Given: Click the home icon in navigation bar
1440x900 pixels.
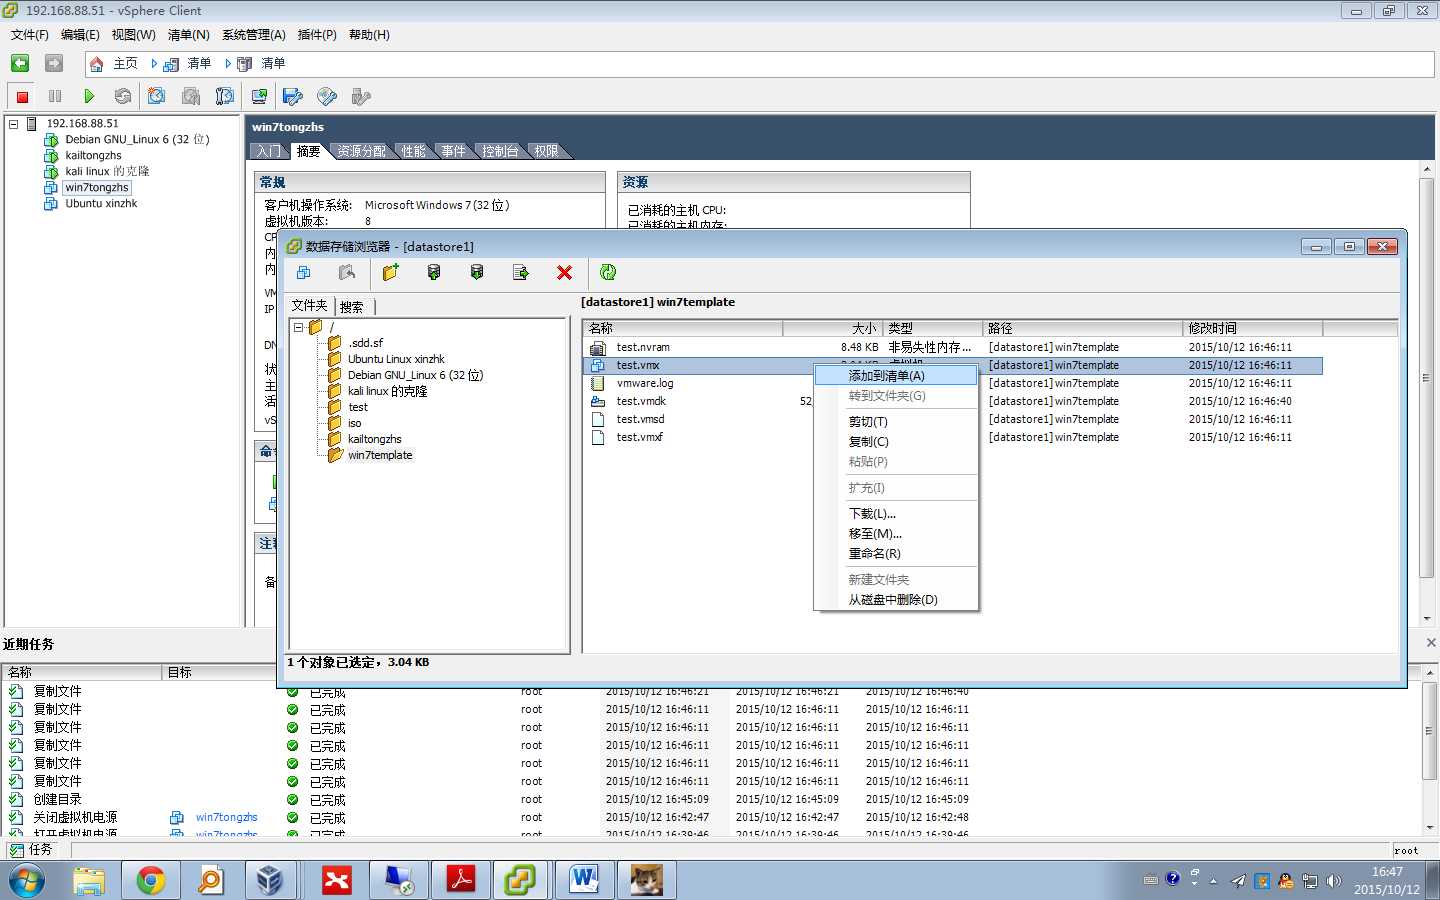Looking at the screenshot, I should (x=97, y=64).
